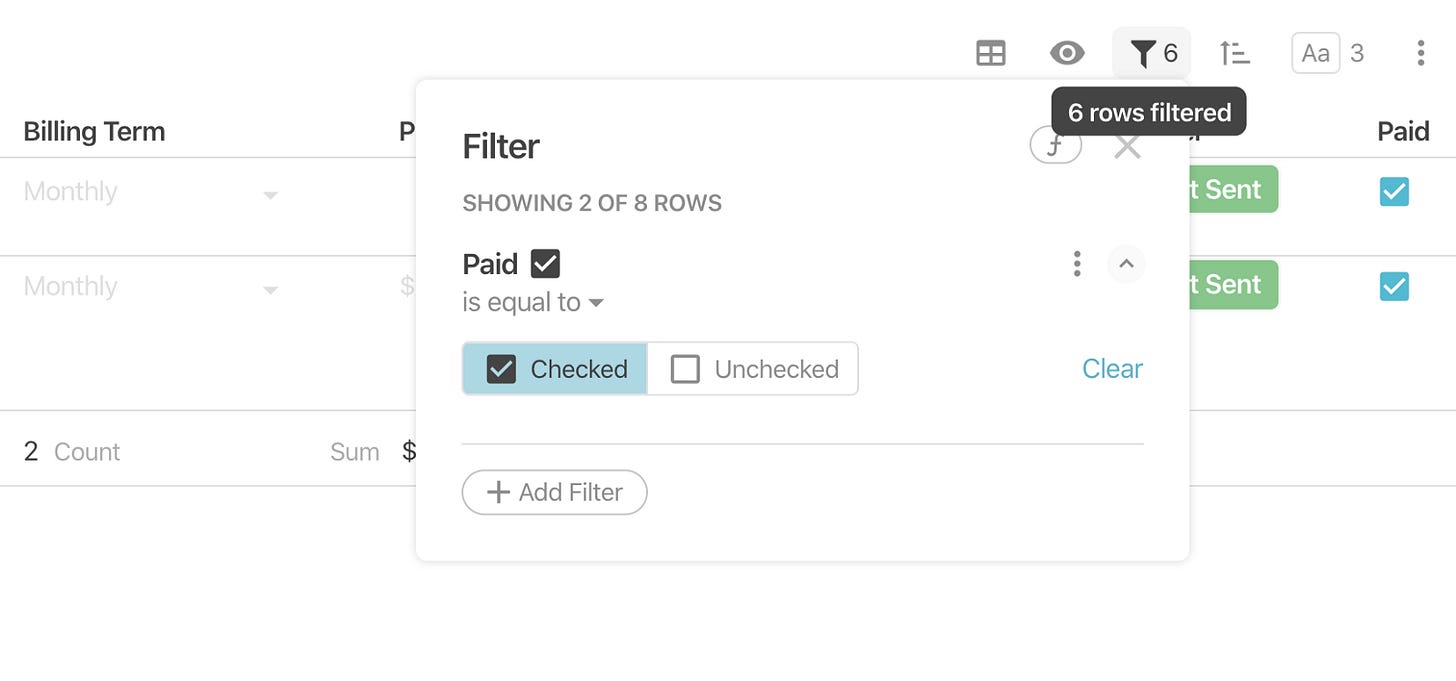Open second row Monthly billing term dropdown

point(150,287)
